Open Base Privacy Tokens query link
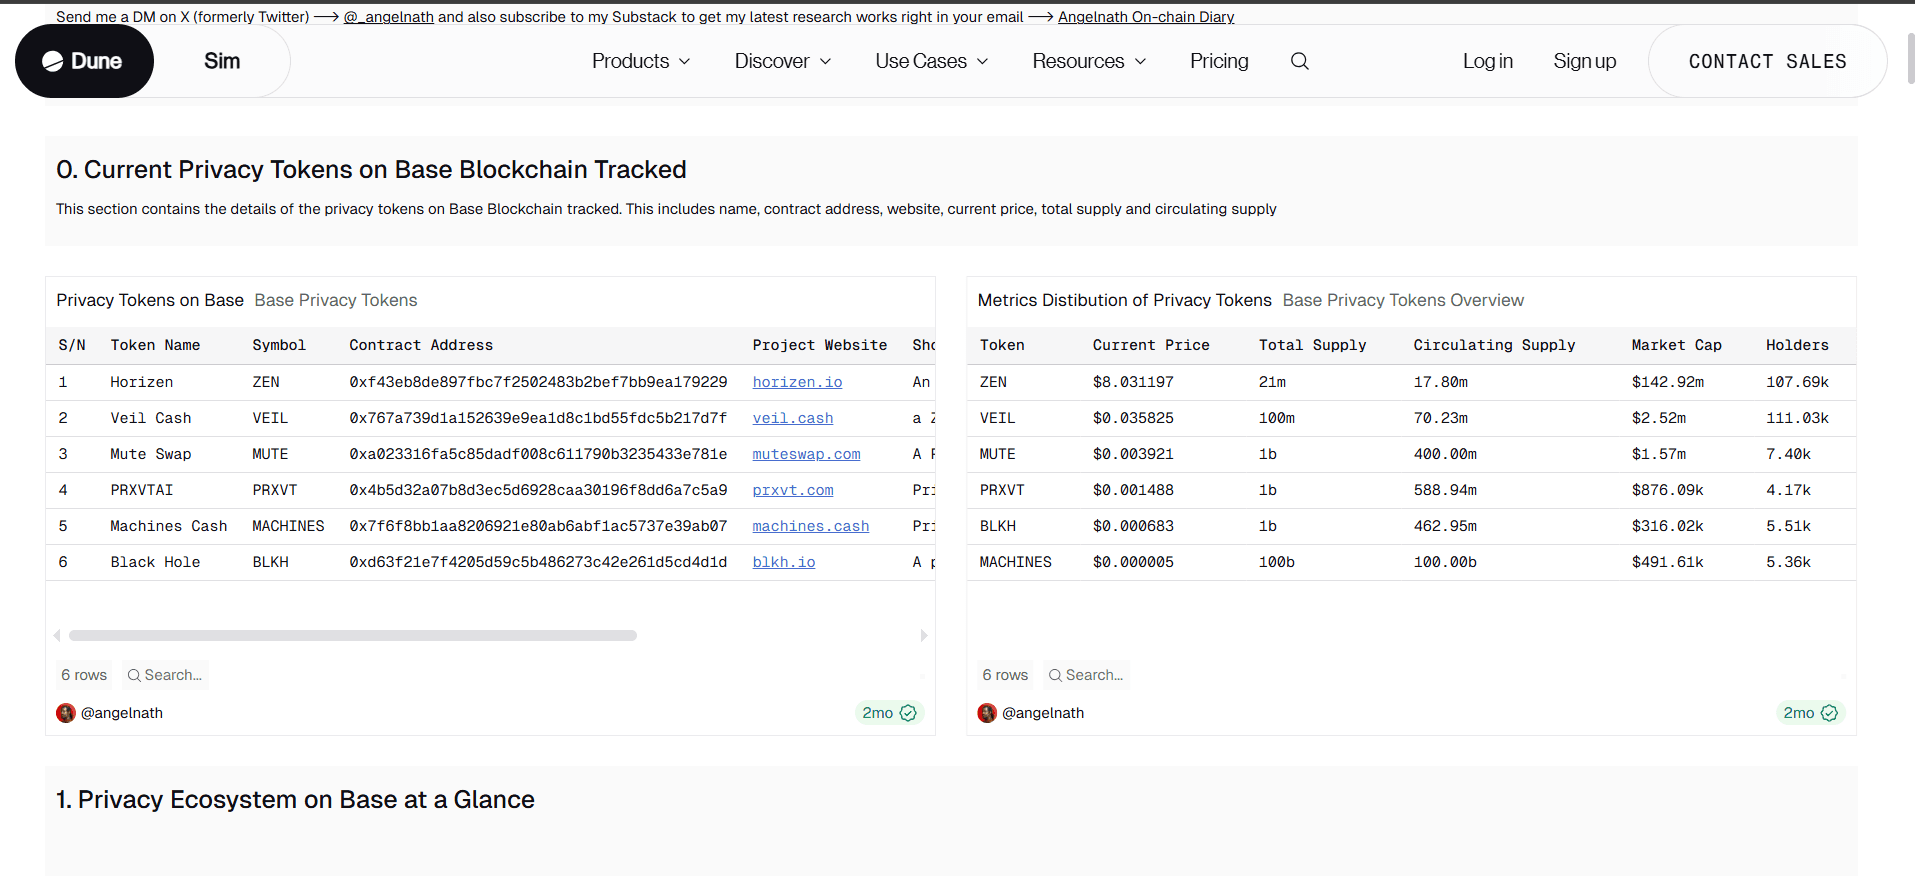Image resolution: width=1915 pixels, height=882 pixels. click(x=336, y=300)
